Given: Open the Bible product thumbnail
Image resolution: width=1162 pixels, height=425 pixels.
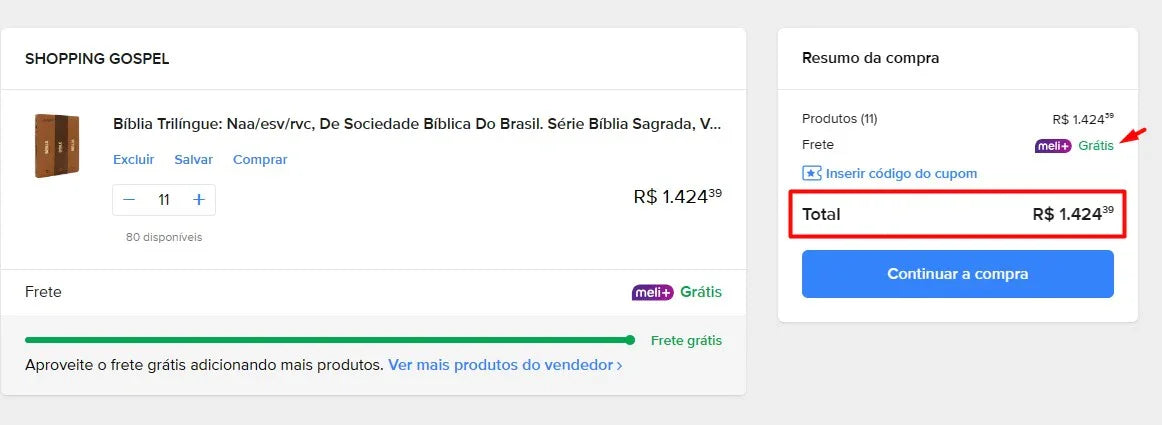Looking at the screenshot, I should 57,145.
